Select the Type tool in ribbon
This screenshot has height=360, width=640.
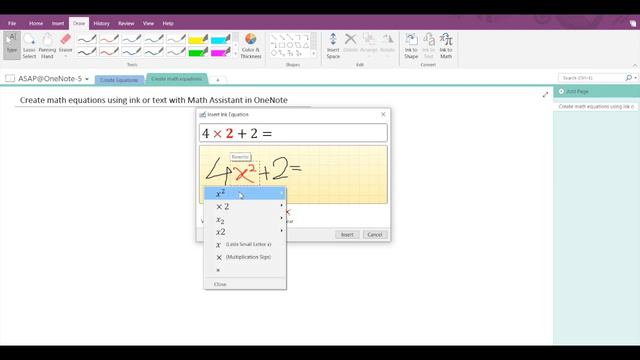[x=12, y=45]
